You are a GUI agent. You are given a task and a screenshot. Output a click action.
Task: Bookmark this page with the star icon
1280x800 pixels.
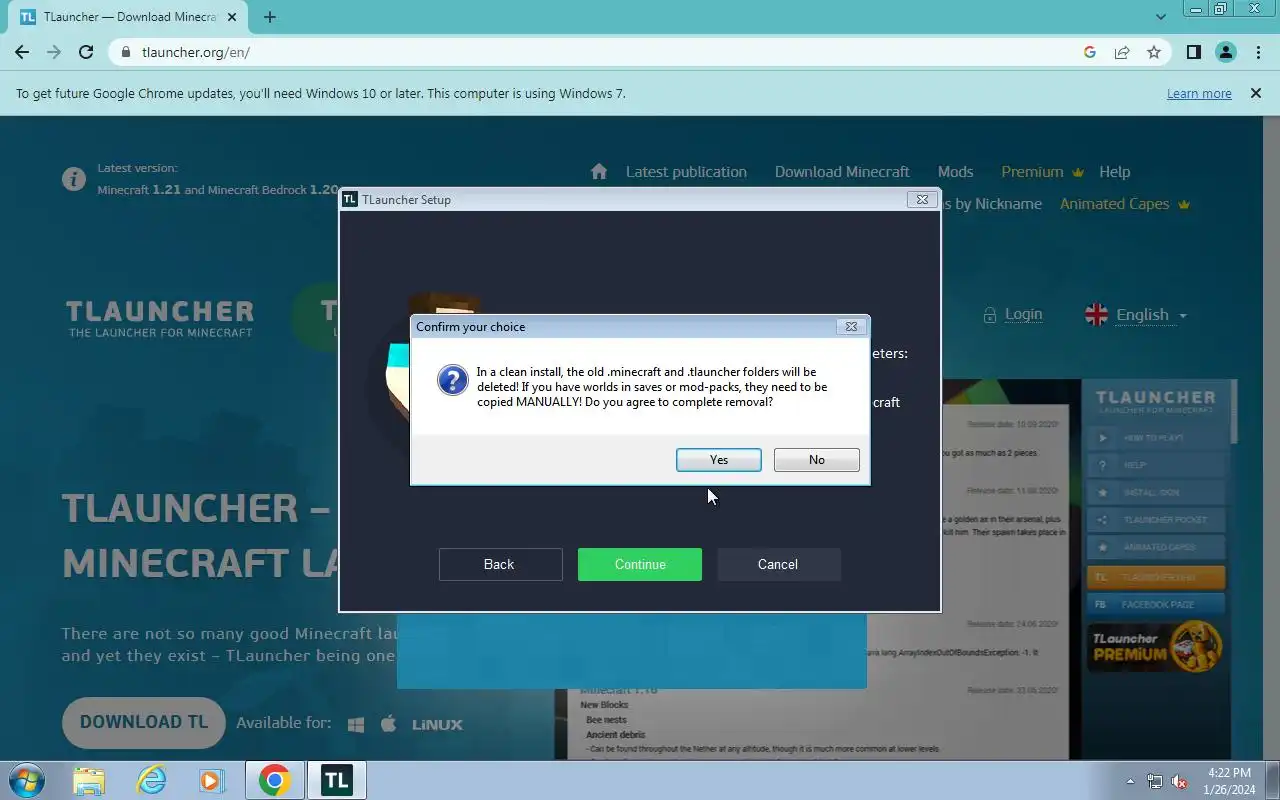point(1154,52)
